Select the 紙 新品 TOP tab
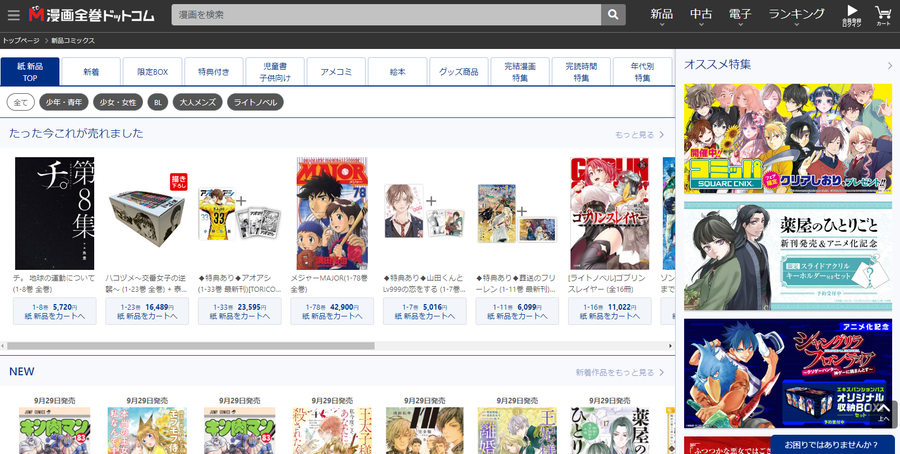The width and height of the screenshot is (900, 454). pos(30,72)
